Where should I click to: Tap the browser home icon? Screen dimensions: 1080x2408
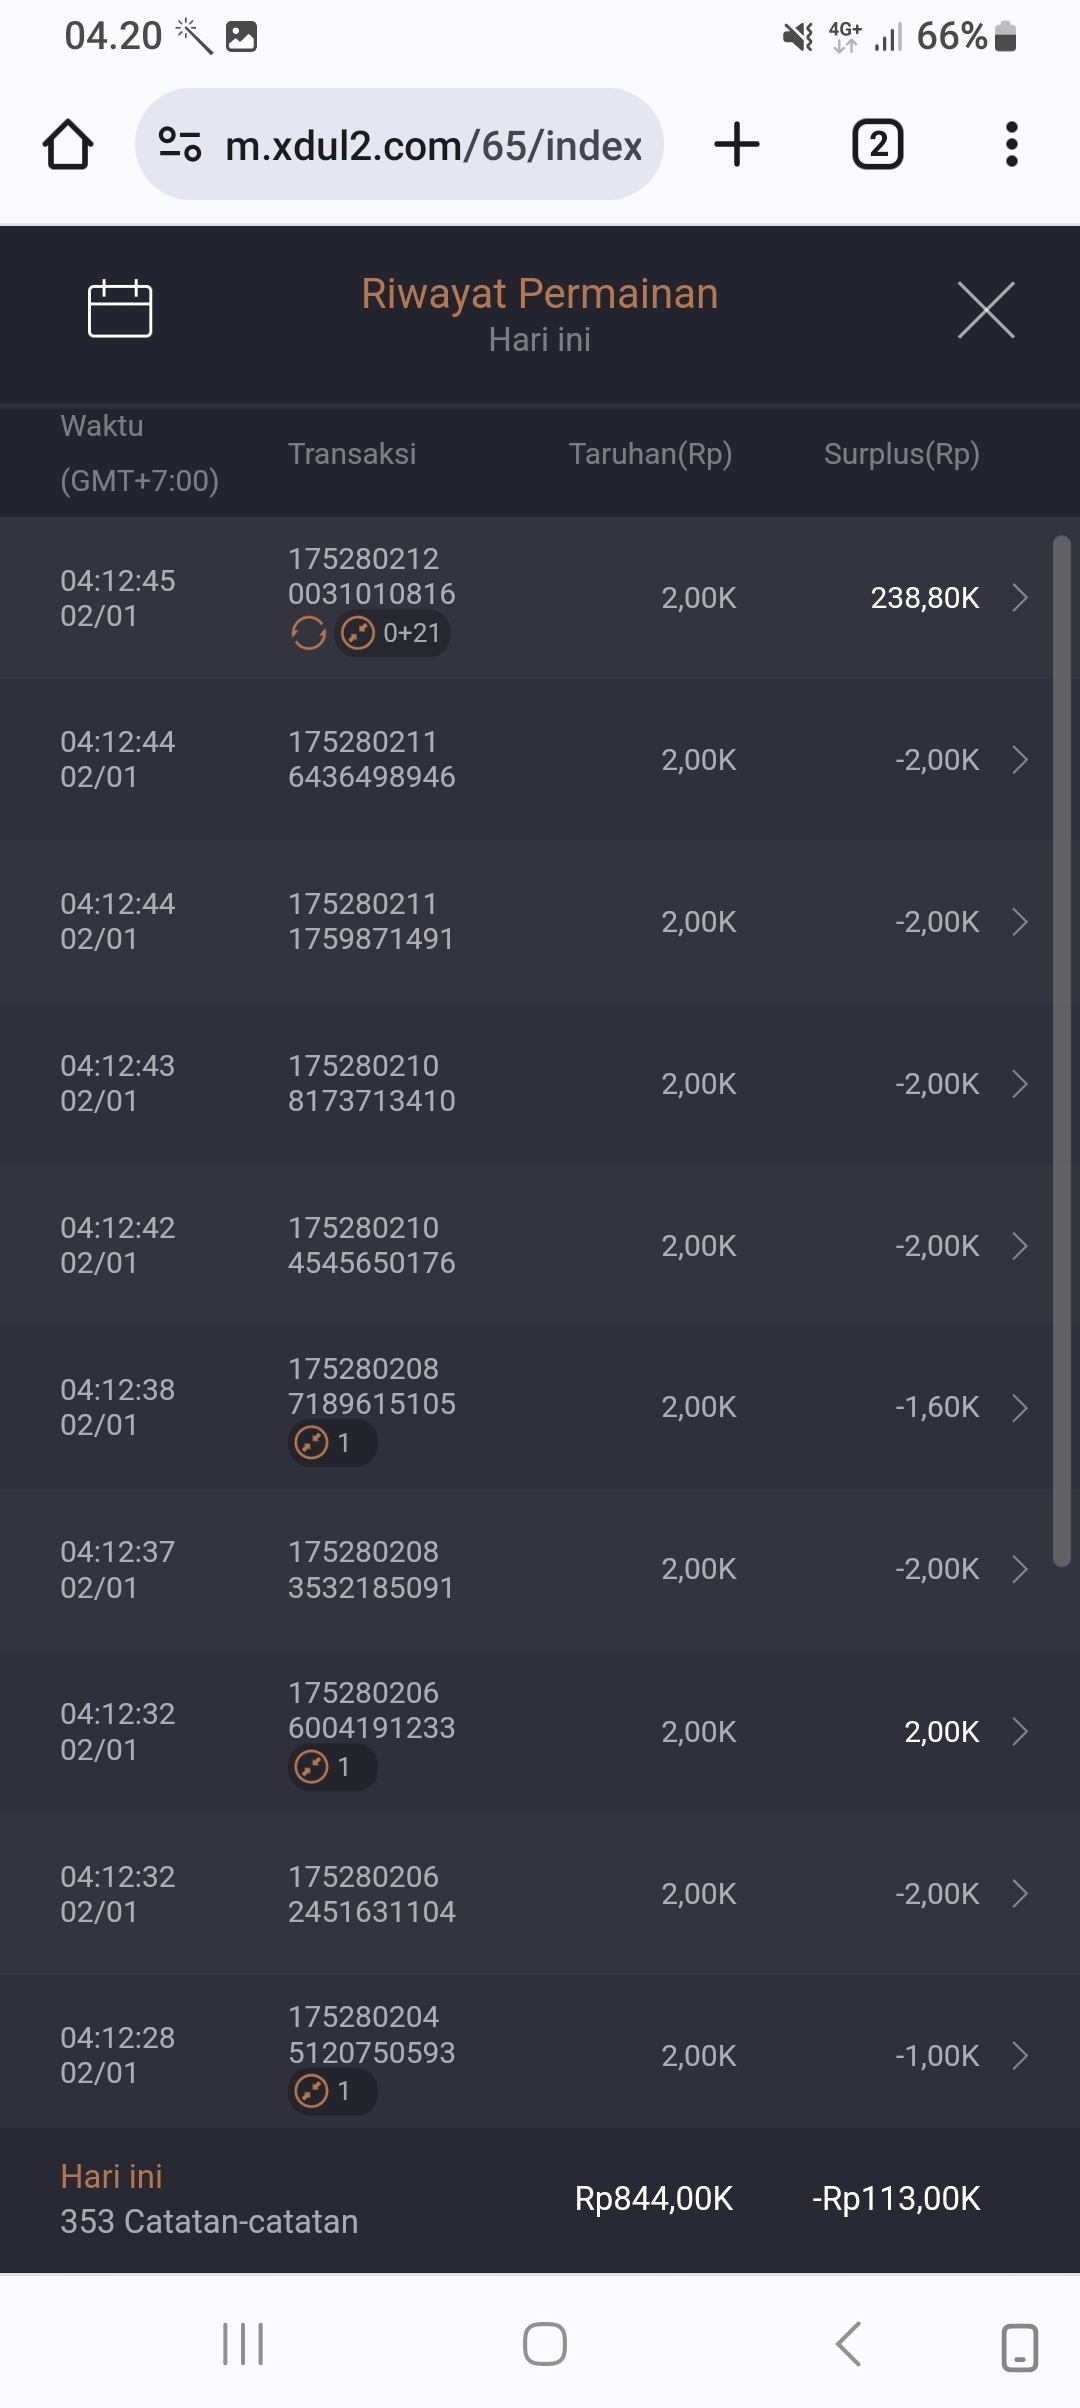tap(68, 145)
